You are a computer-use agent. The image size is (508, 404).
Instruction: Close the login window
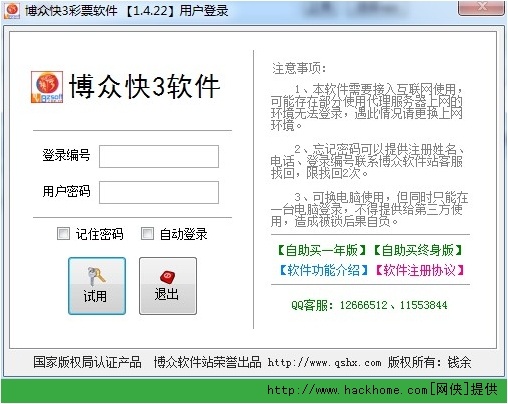481,7
